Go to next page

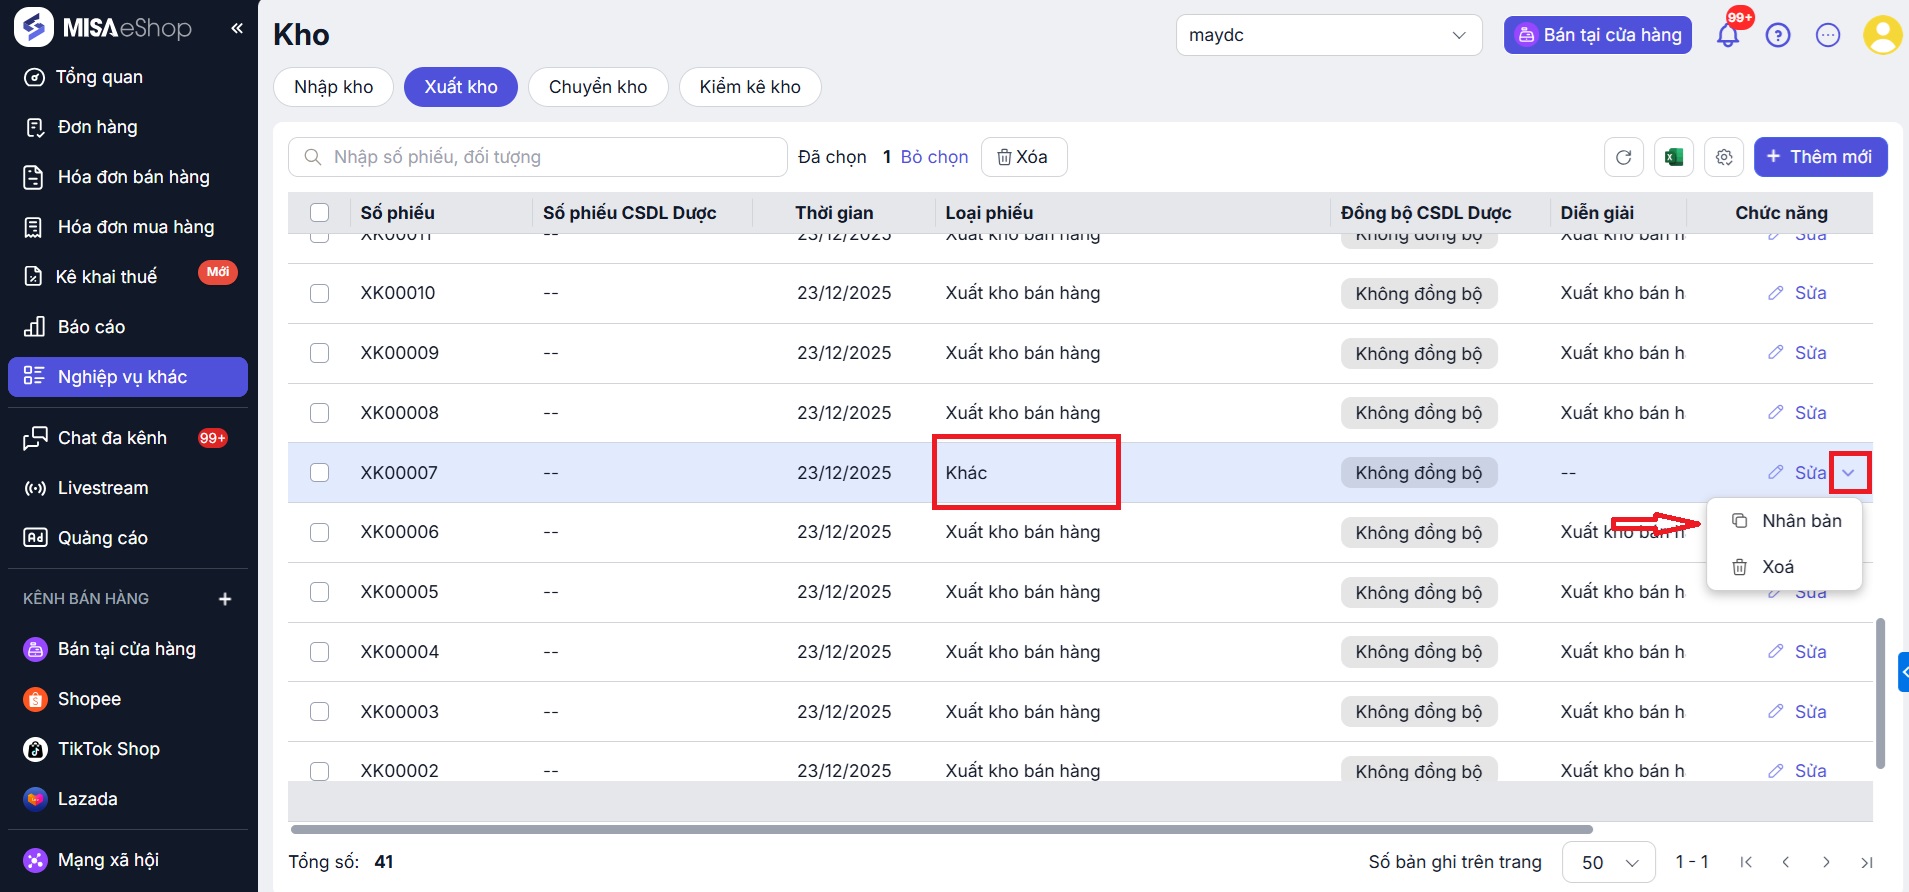1826,862
